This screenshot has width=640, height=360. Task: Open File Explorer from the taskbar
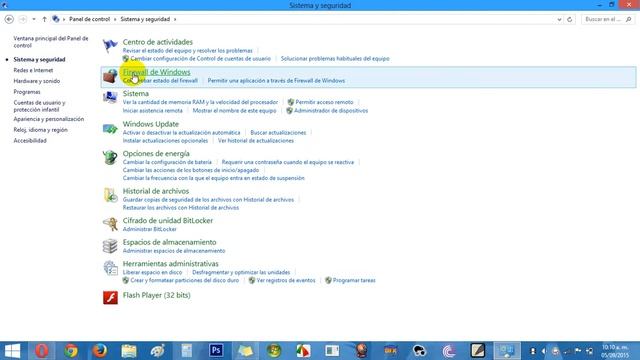(129, 351)
